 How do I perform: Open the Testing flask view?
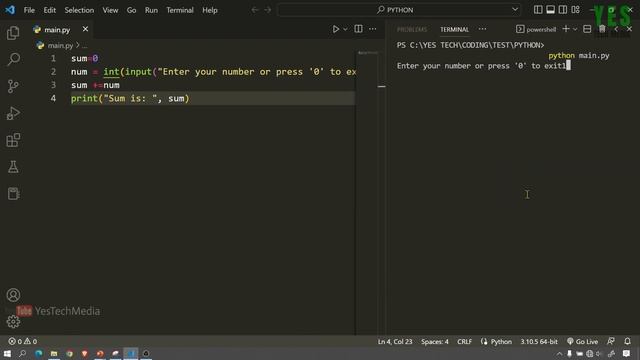pyautogui.click(x=13, y=167)
